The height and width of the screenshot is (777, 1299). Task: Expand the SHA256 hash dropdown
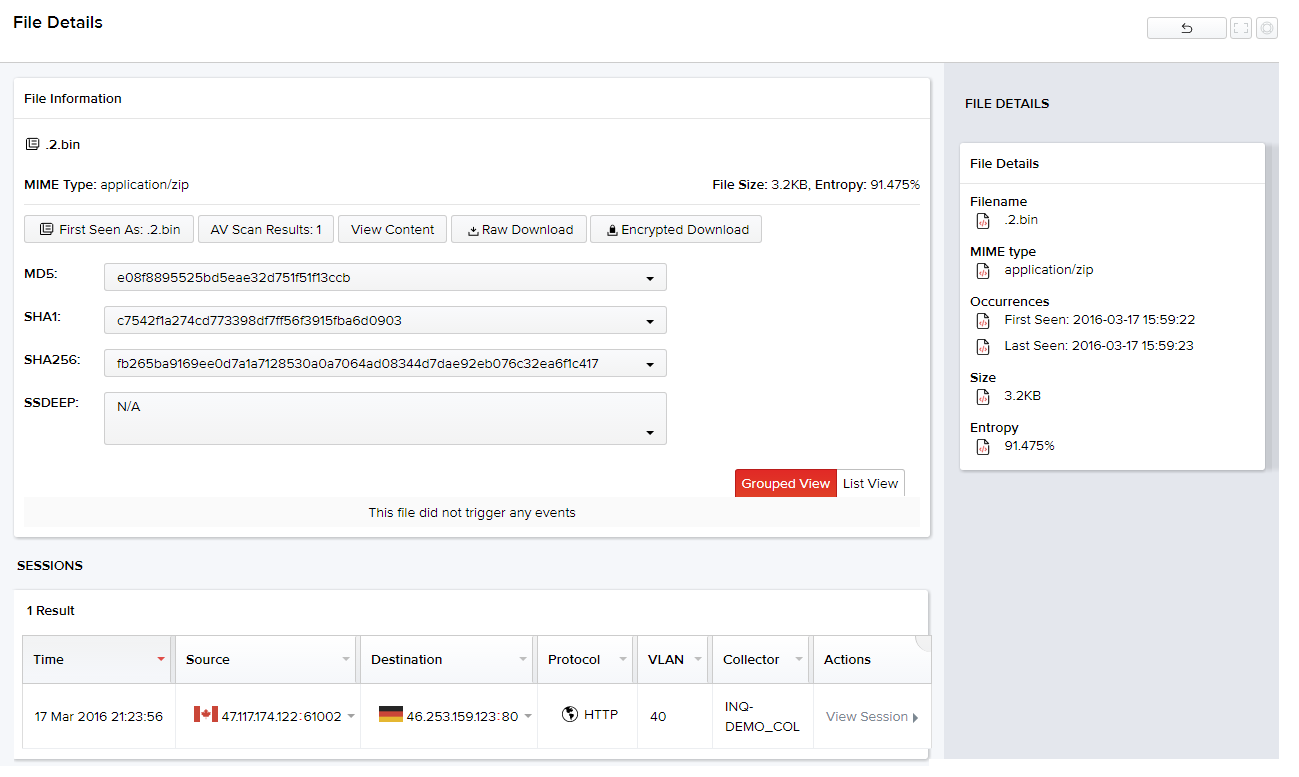pyautogui.click(x=649, y=364)
